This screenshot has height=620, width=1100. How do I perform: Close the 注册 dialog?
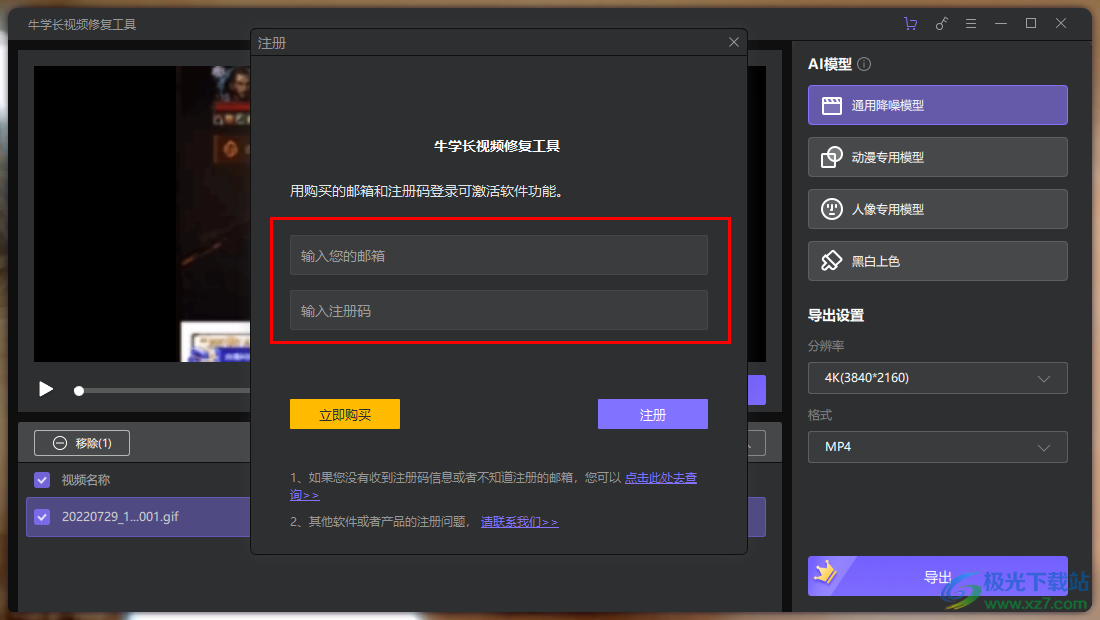734,42
